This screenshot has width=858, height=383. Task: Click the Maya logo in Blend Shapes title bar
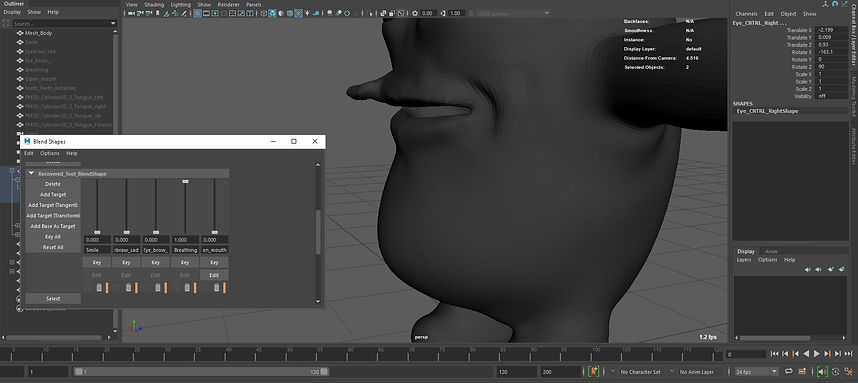(27, 141)
